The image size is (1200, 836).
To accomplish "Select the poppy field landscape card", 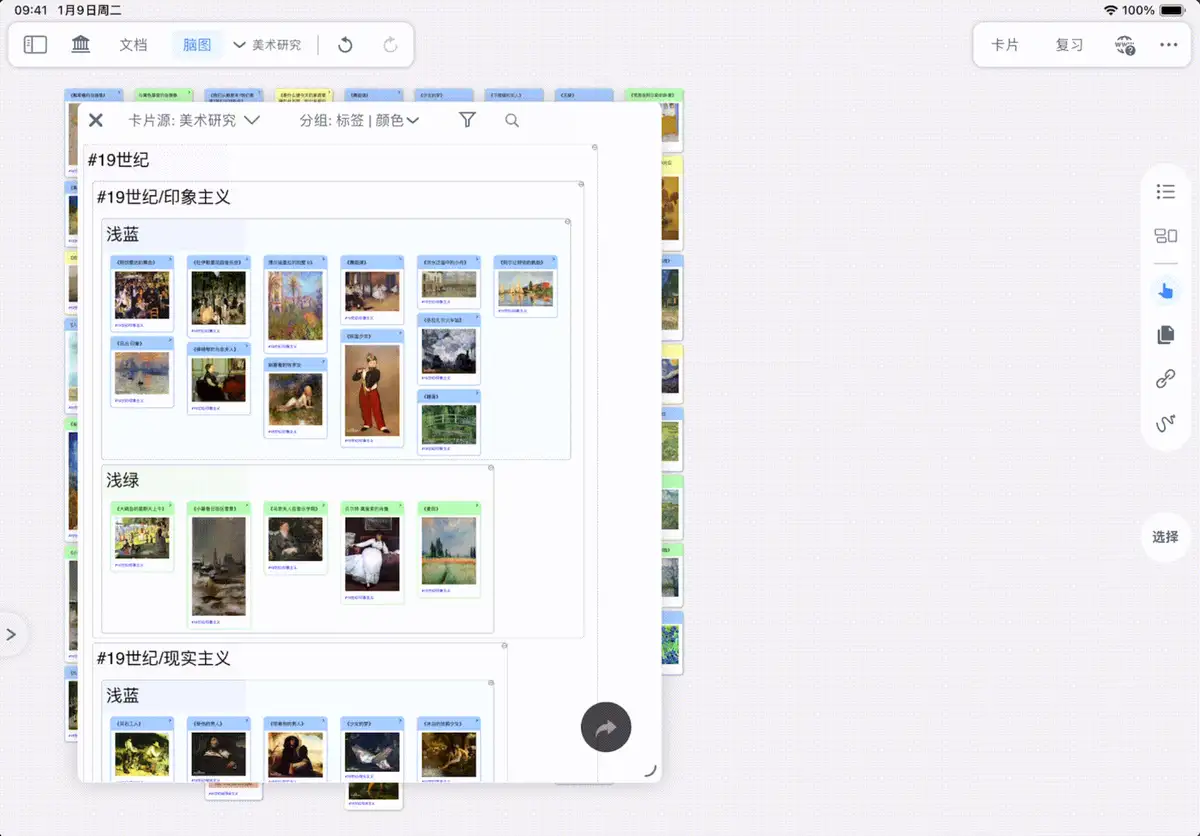I will pyautogui.click(x=449, y=549).
